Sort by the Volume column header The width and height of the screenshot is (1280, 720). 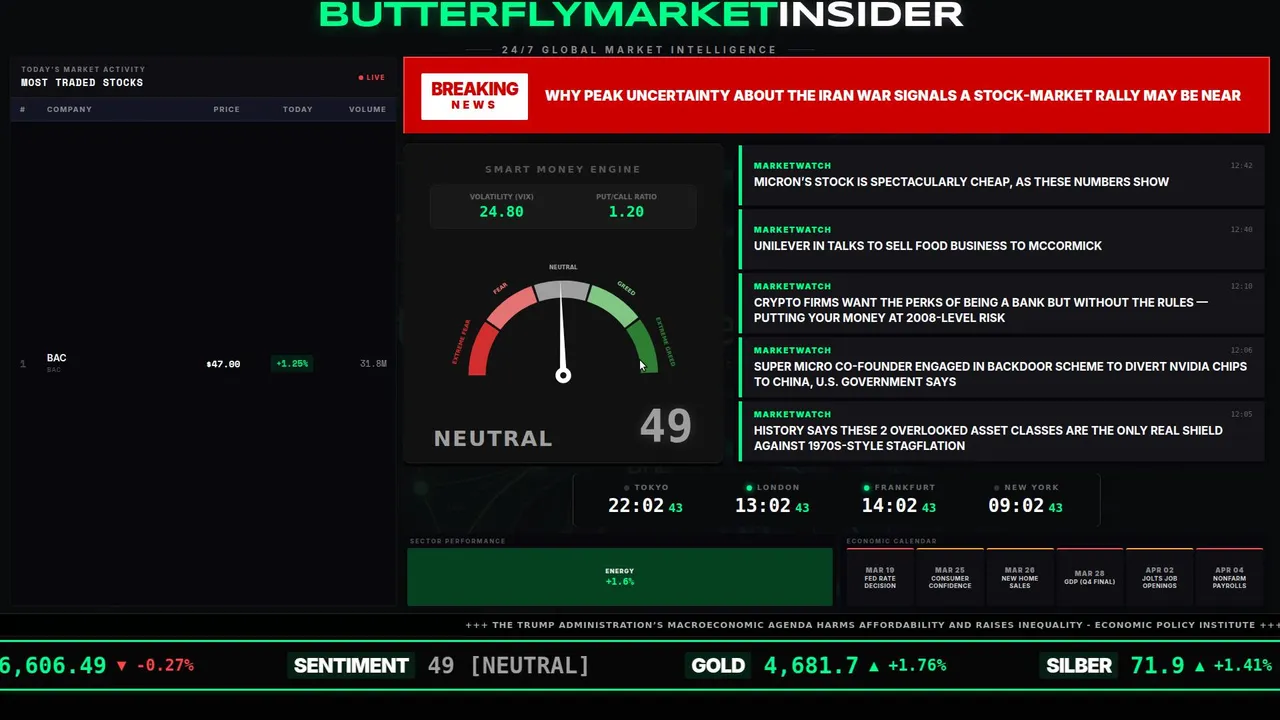(367, 109)
